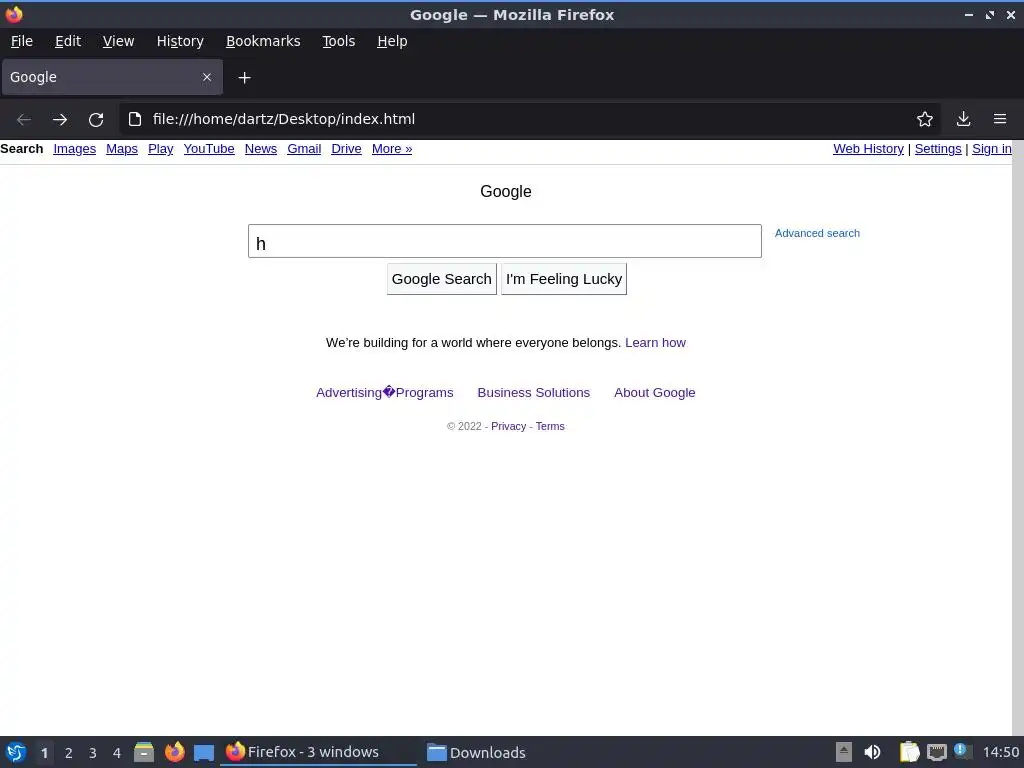Open the Terms link
Image resolution: width=1024 pixels, height=768 pixels.
550,426
